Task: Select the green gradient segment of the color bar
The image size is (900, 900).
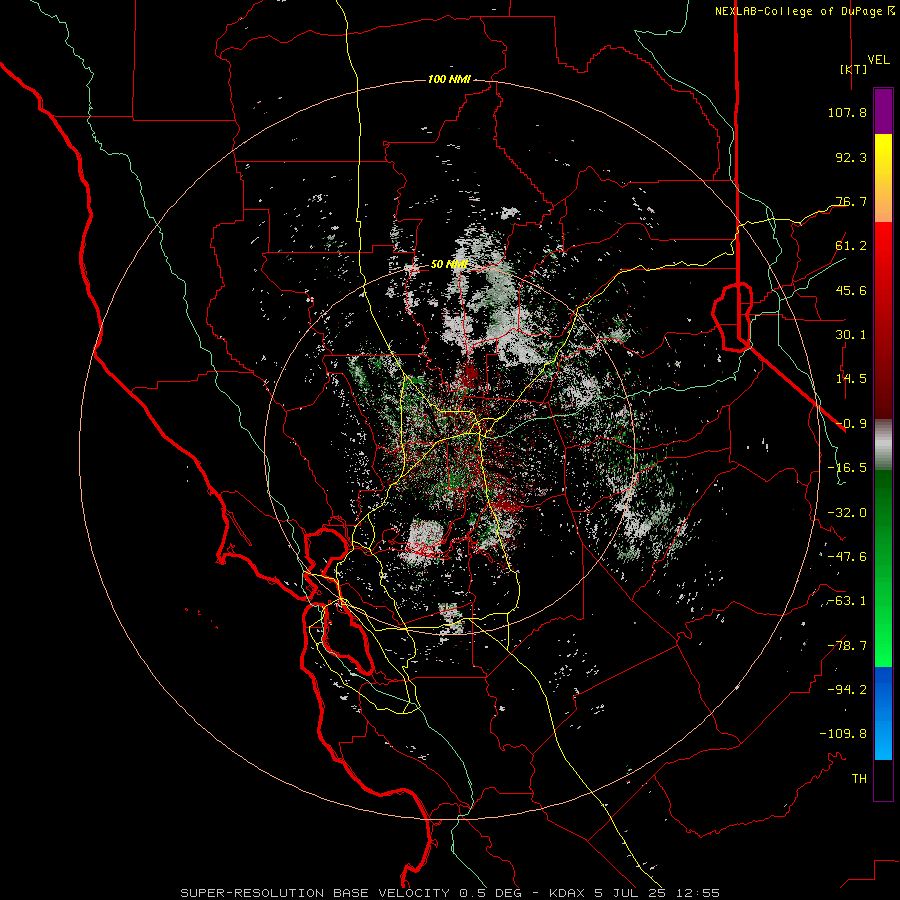Action: click(x=883, y=568)
